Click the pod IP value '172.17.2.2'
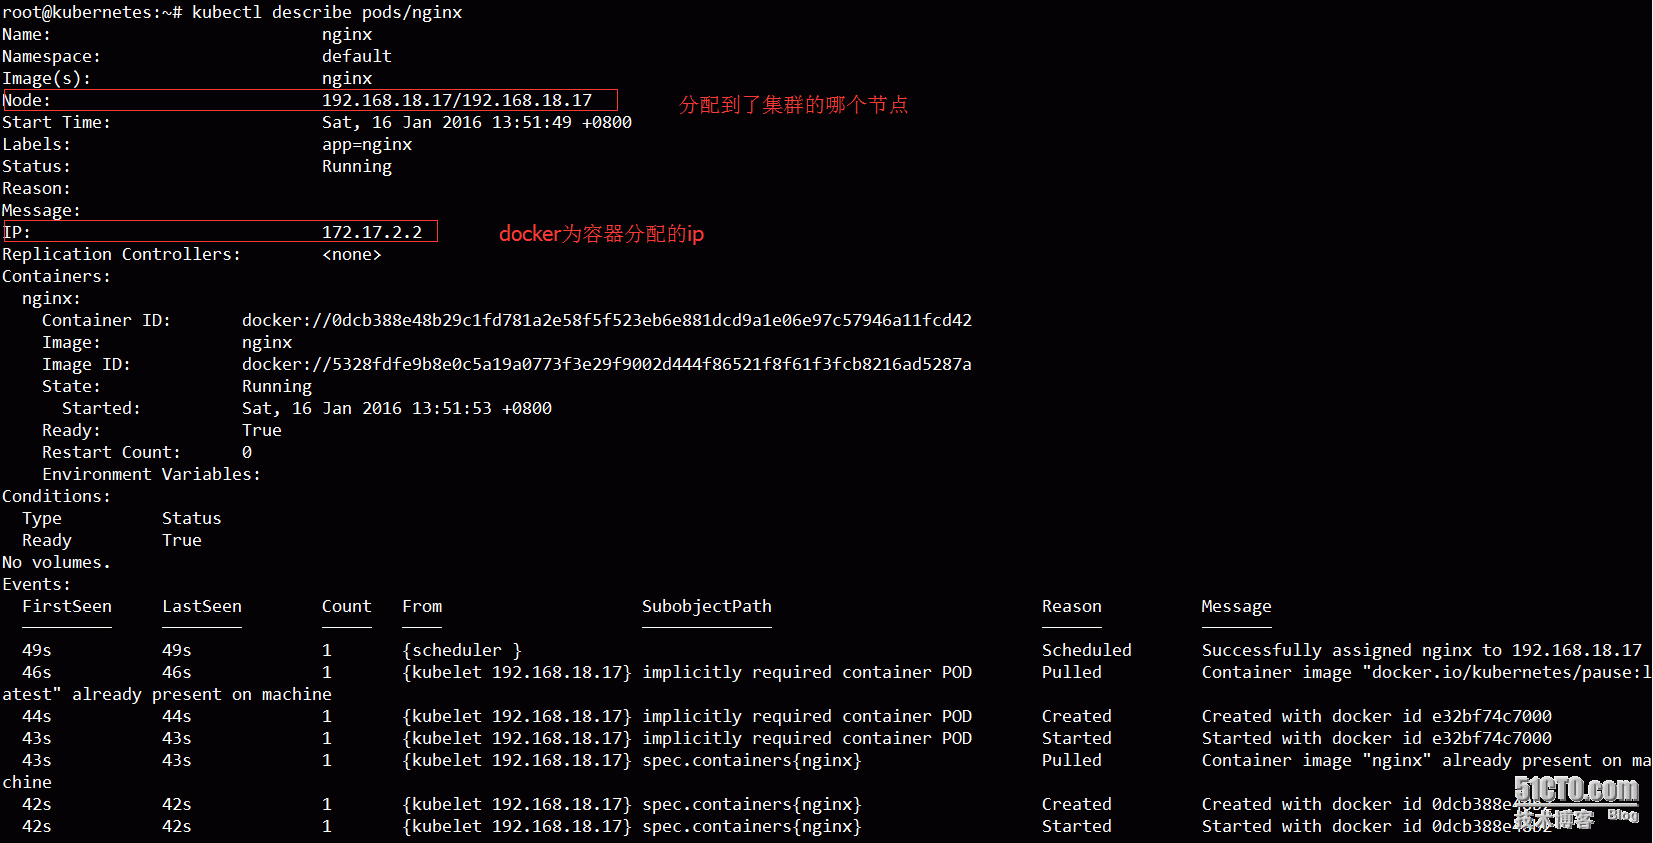 point(372,233)
